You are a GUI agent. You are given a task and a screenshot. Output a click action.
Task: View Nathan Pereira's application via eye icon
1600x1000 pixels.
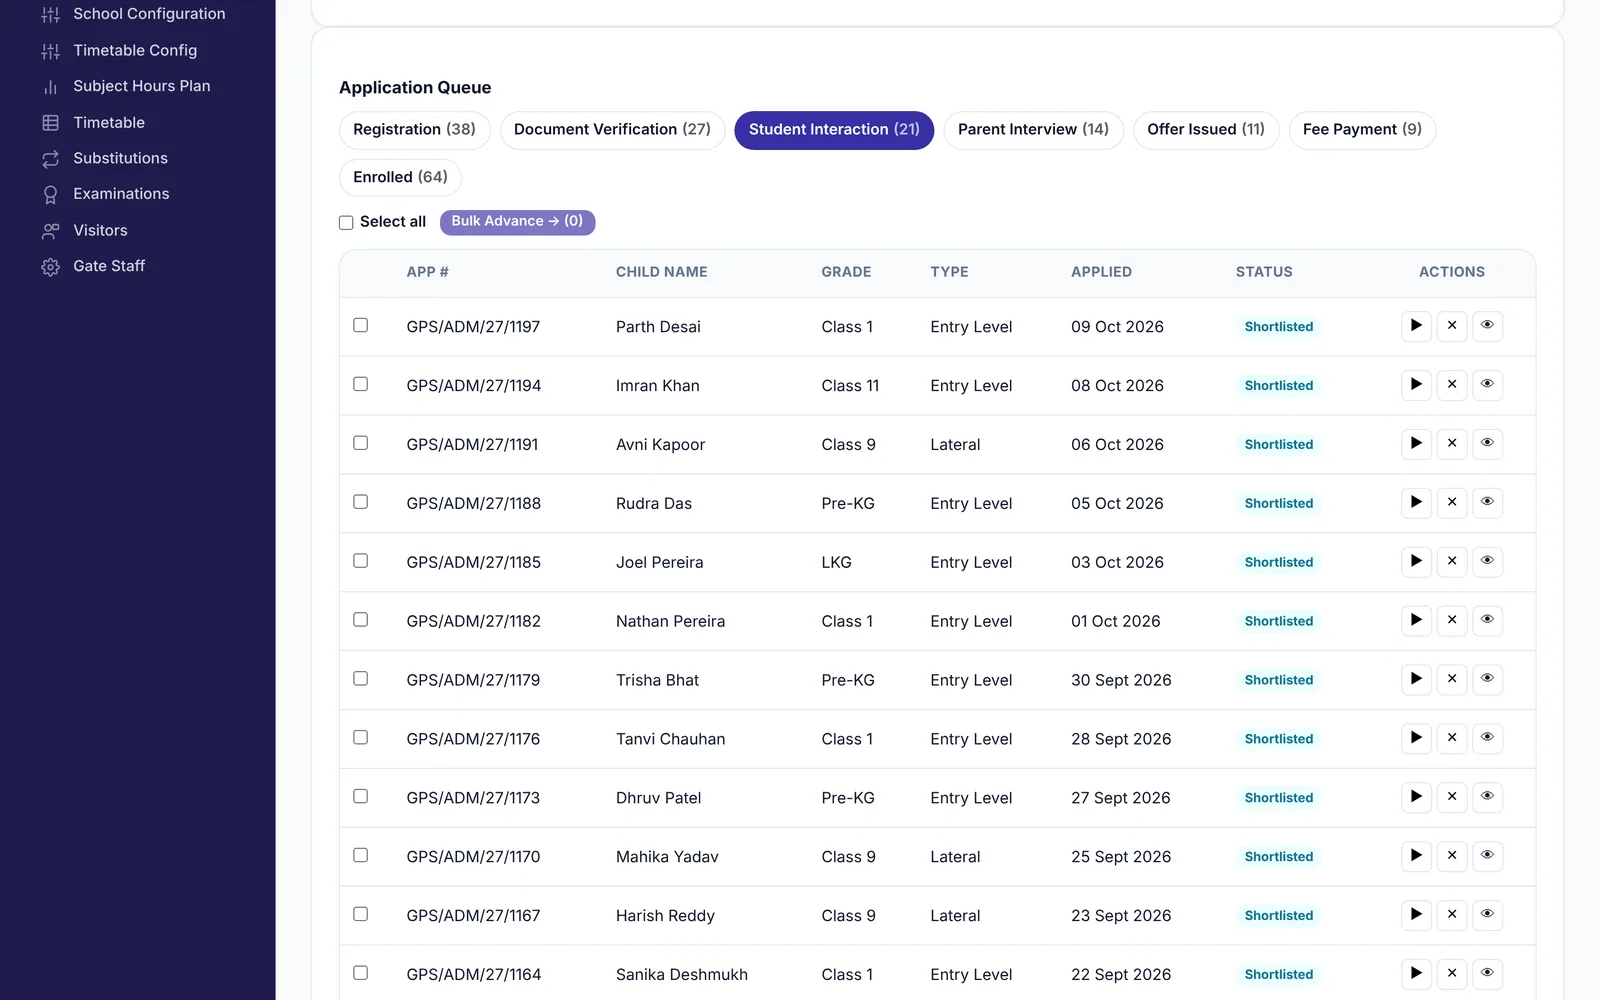[1487, 621]
